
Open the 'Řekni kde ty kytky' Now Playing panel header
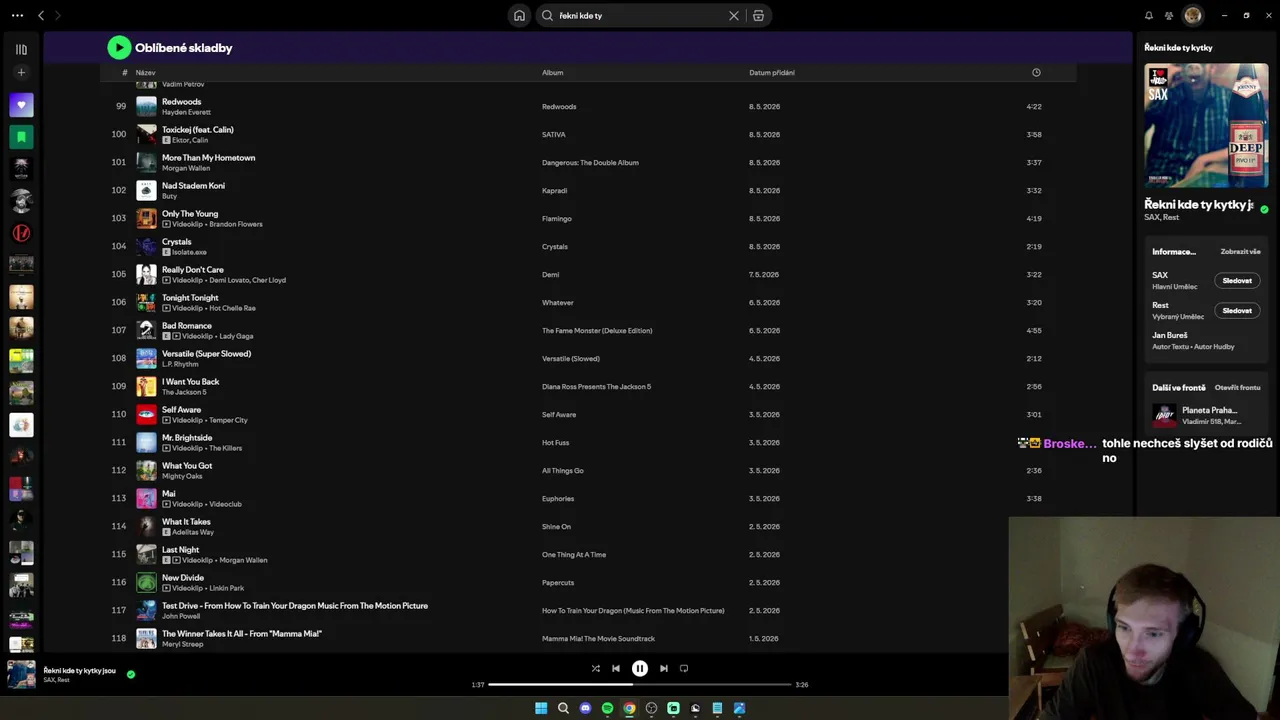[x=1178, y=48]
